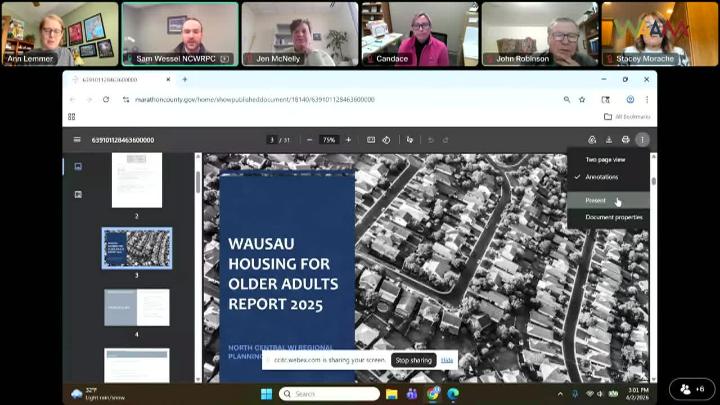Open the PDF sidebar menu (hamburger) icon
This screenshot has width=720, height=405.
pyautogui.click(x=77, y=140)
